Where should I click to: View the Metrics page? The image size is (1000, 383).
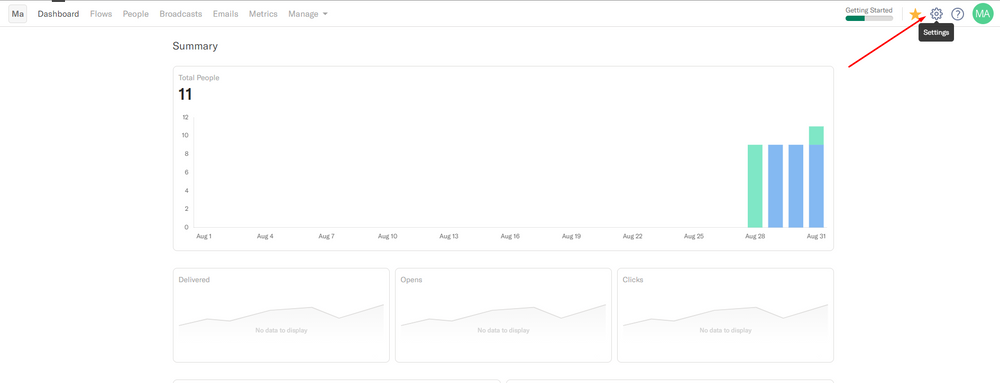(x=263, y=14)
